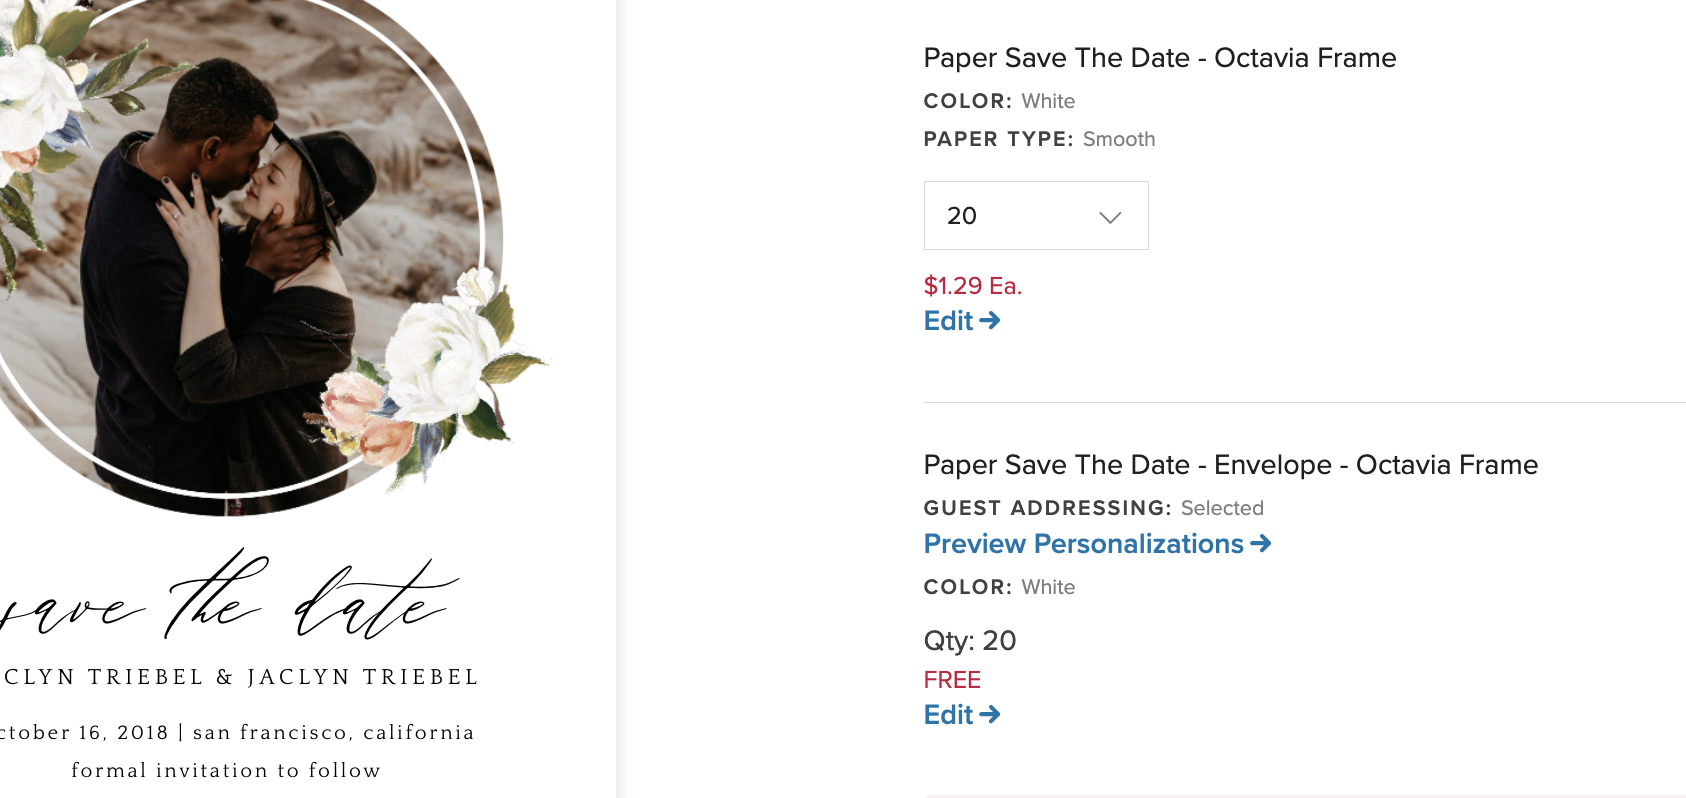1686x798 pixels.
Task: Click the Qty: 20 envelope text
Action: coord(969,641)
